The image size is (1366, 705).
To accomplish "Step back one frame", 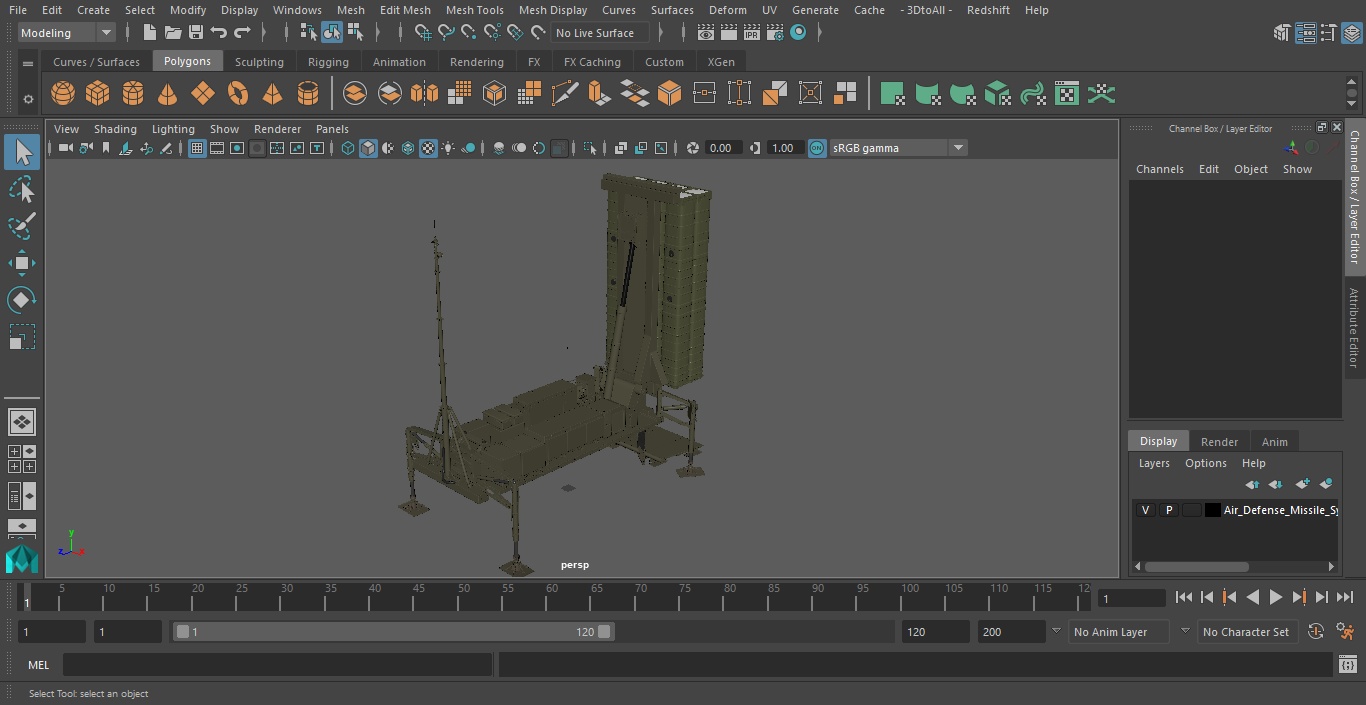I will [1206, 597].
